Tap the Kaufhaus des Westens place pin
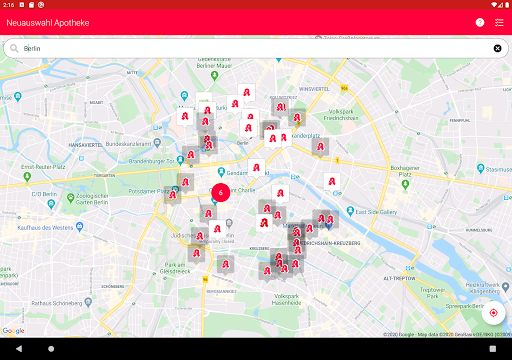512x360 pixels. tap(79, 227)
